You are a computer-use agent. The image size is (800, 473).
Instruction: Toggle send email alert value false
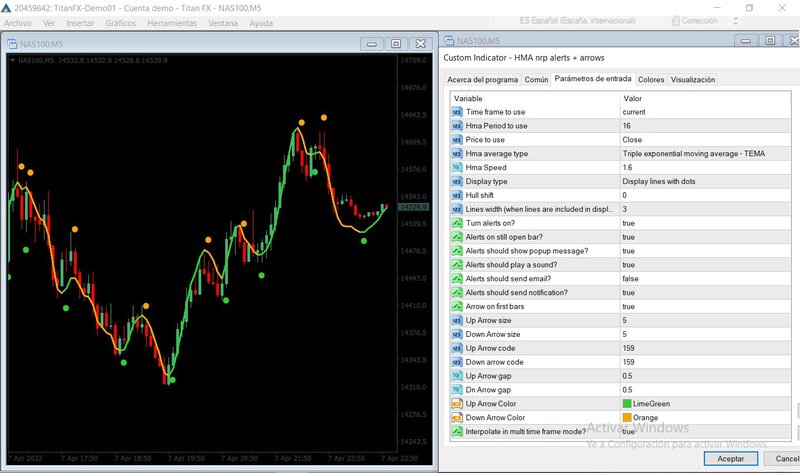[630, 279]
